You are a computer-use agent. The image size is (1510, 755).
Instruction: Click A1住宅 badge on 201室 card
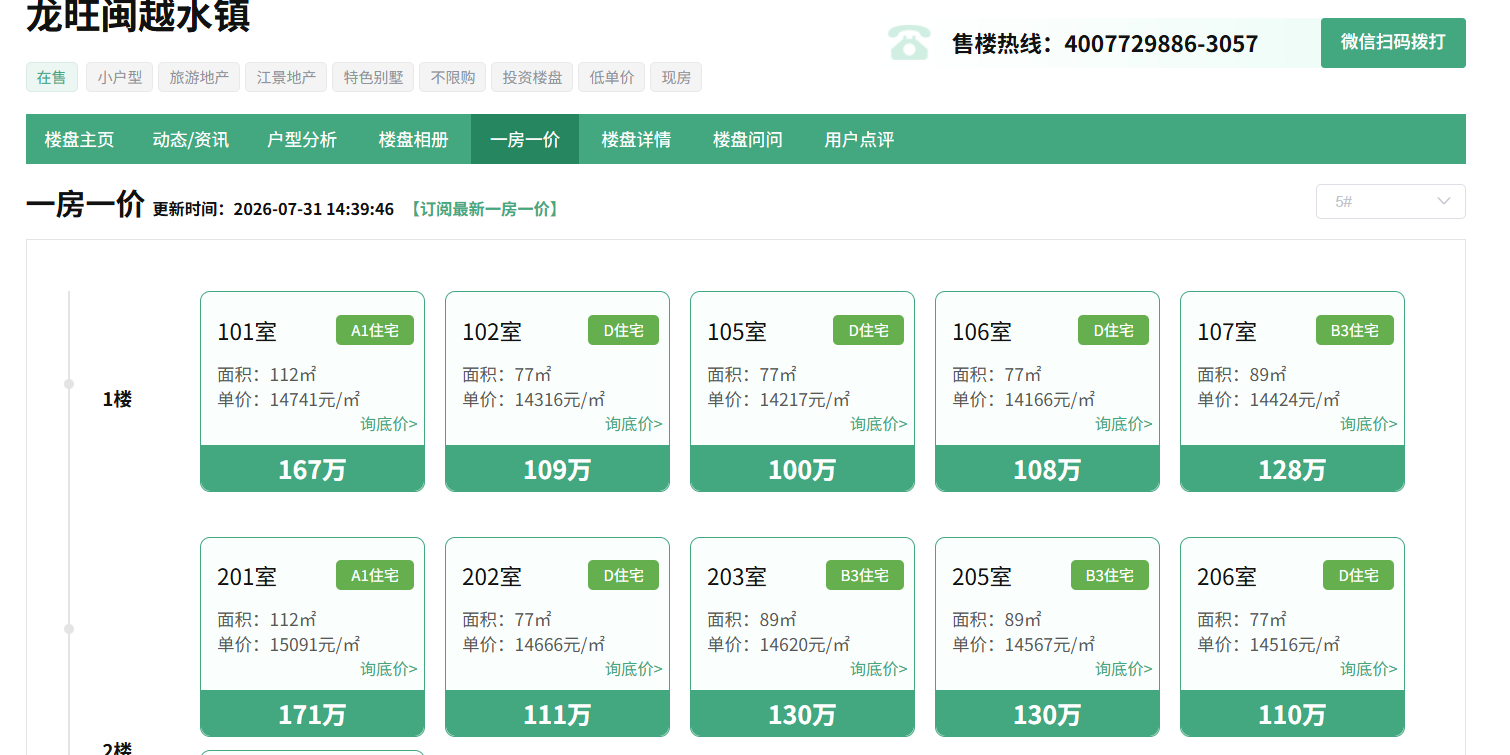point(375,575)
